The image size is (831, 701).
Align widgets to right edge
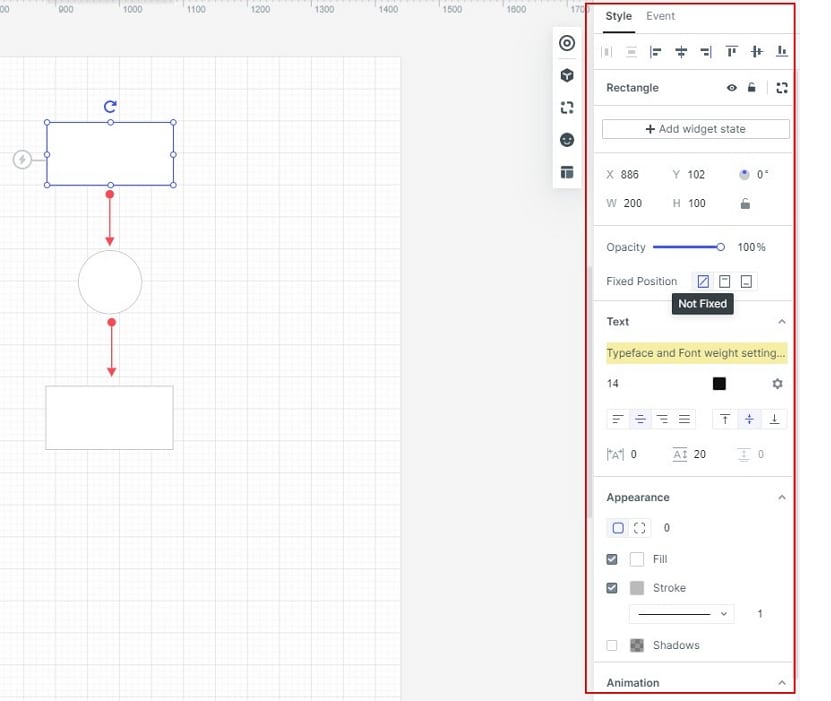click(x=706, y=51)
